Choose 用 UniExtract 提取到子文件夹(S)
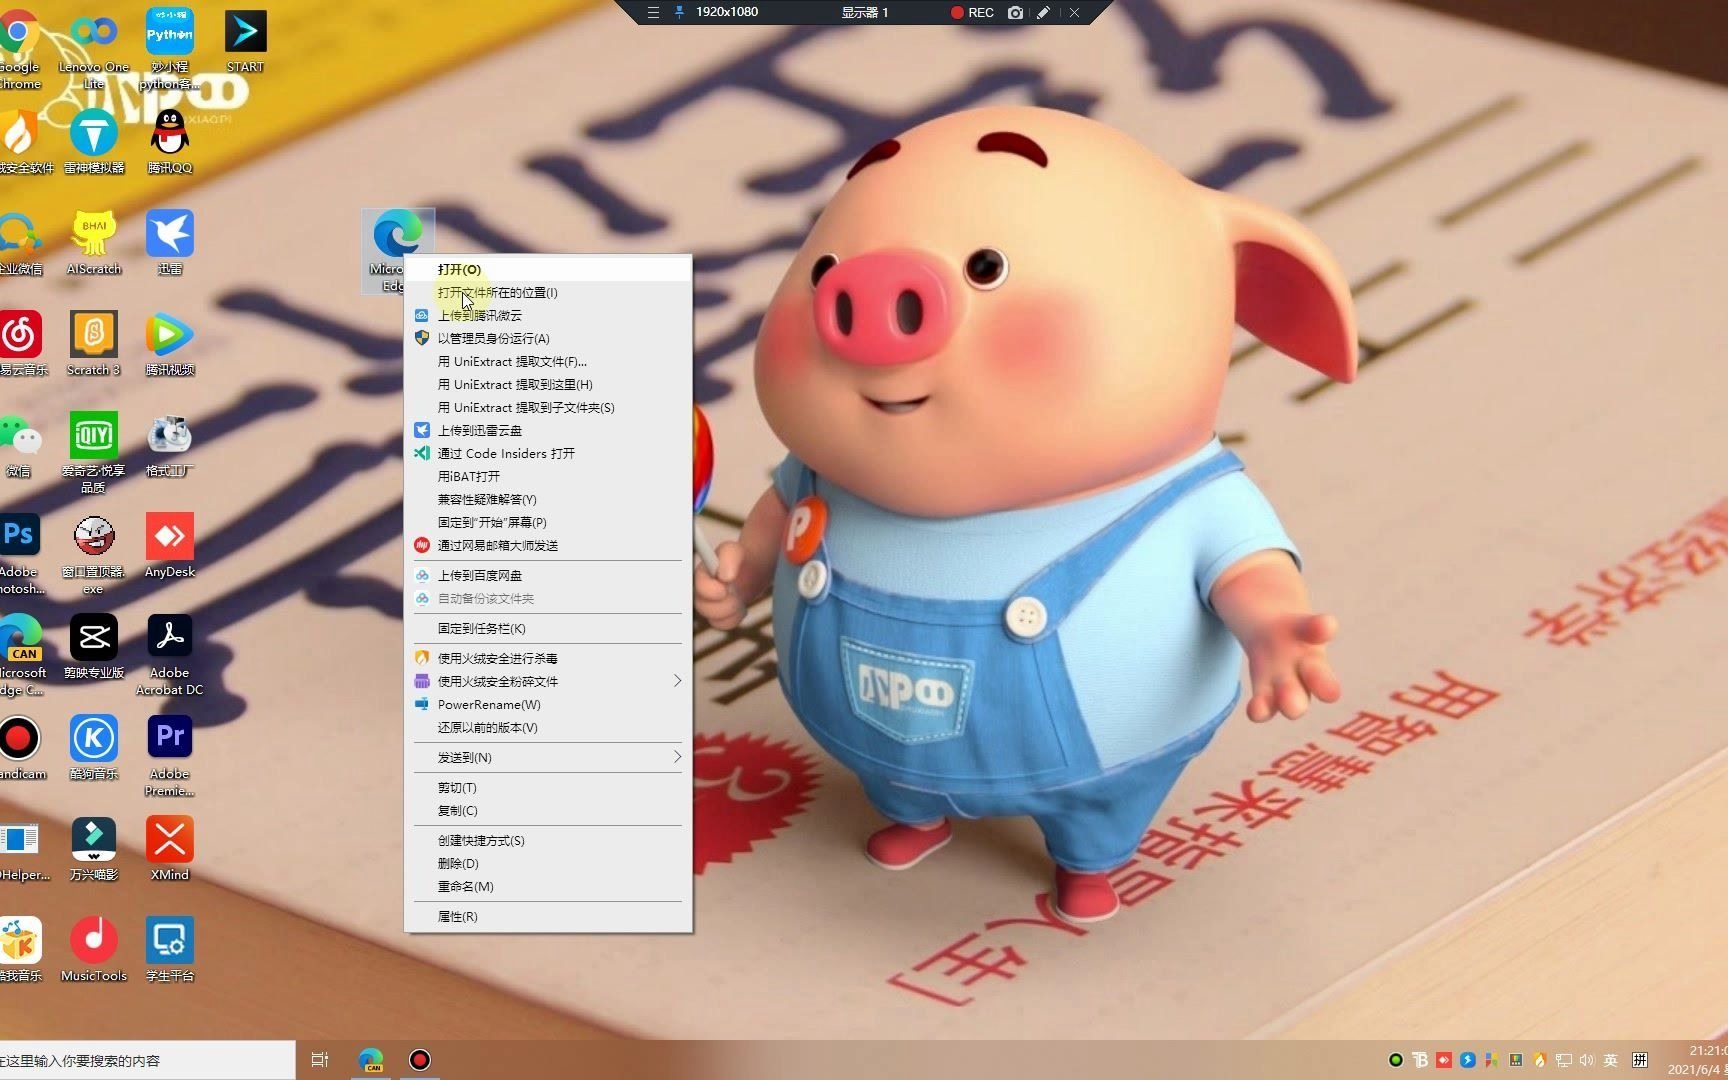1728x1080 pixels. 547,407
